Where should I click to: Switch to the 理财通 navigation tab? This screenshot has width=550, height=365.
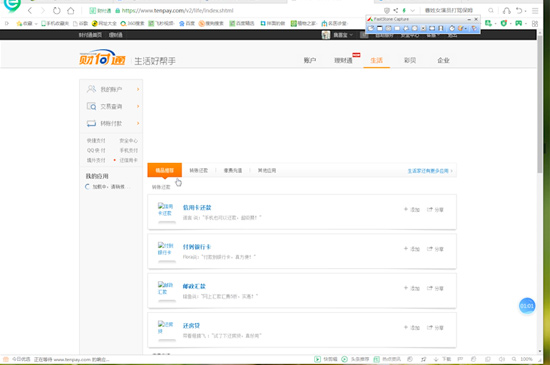click(x=343, y=60)
